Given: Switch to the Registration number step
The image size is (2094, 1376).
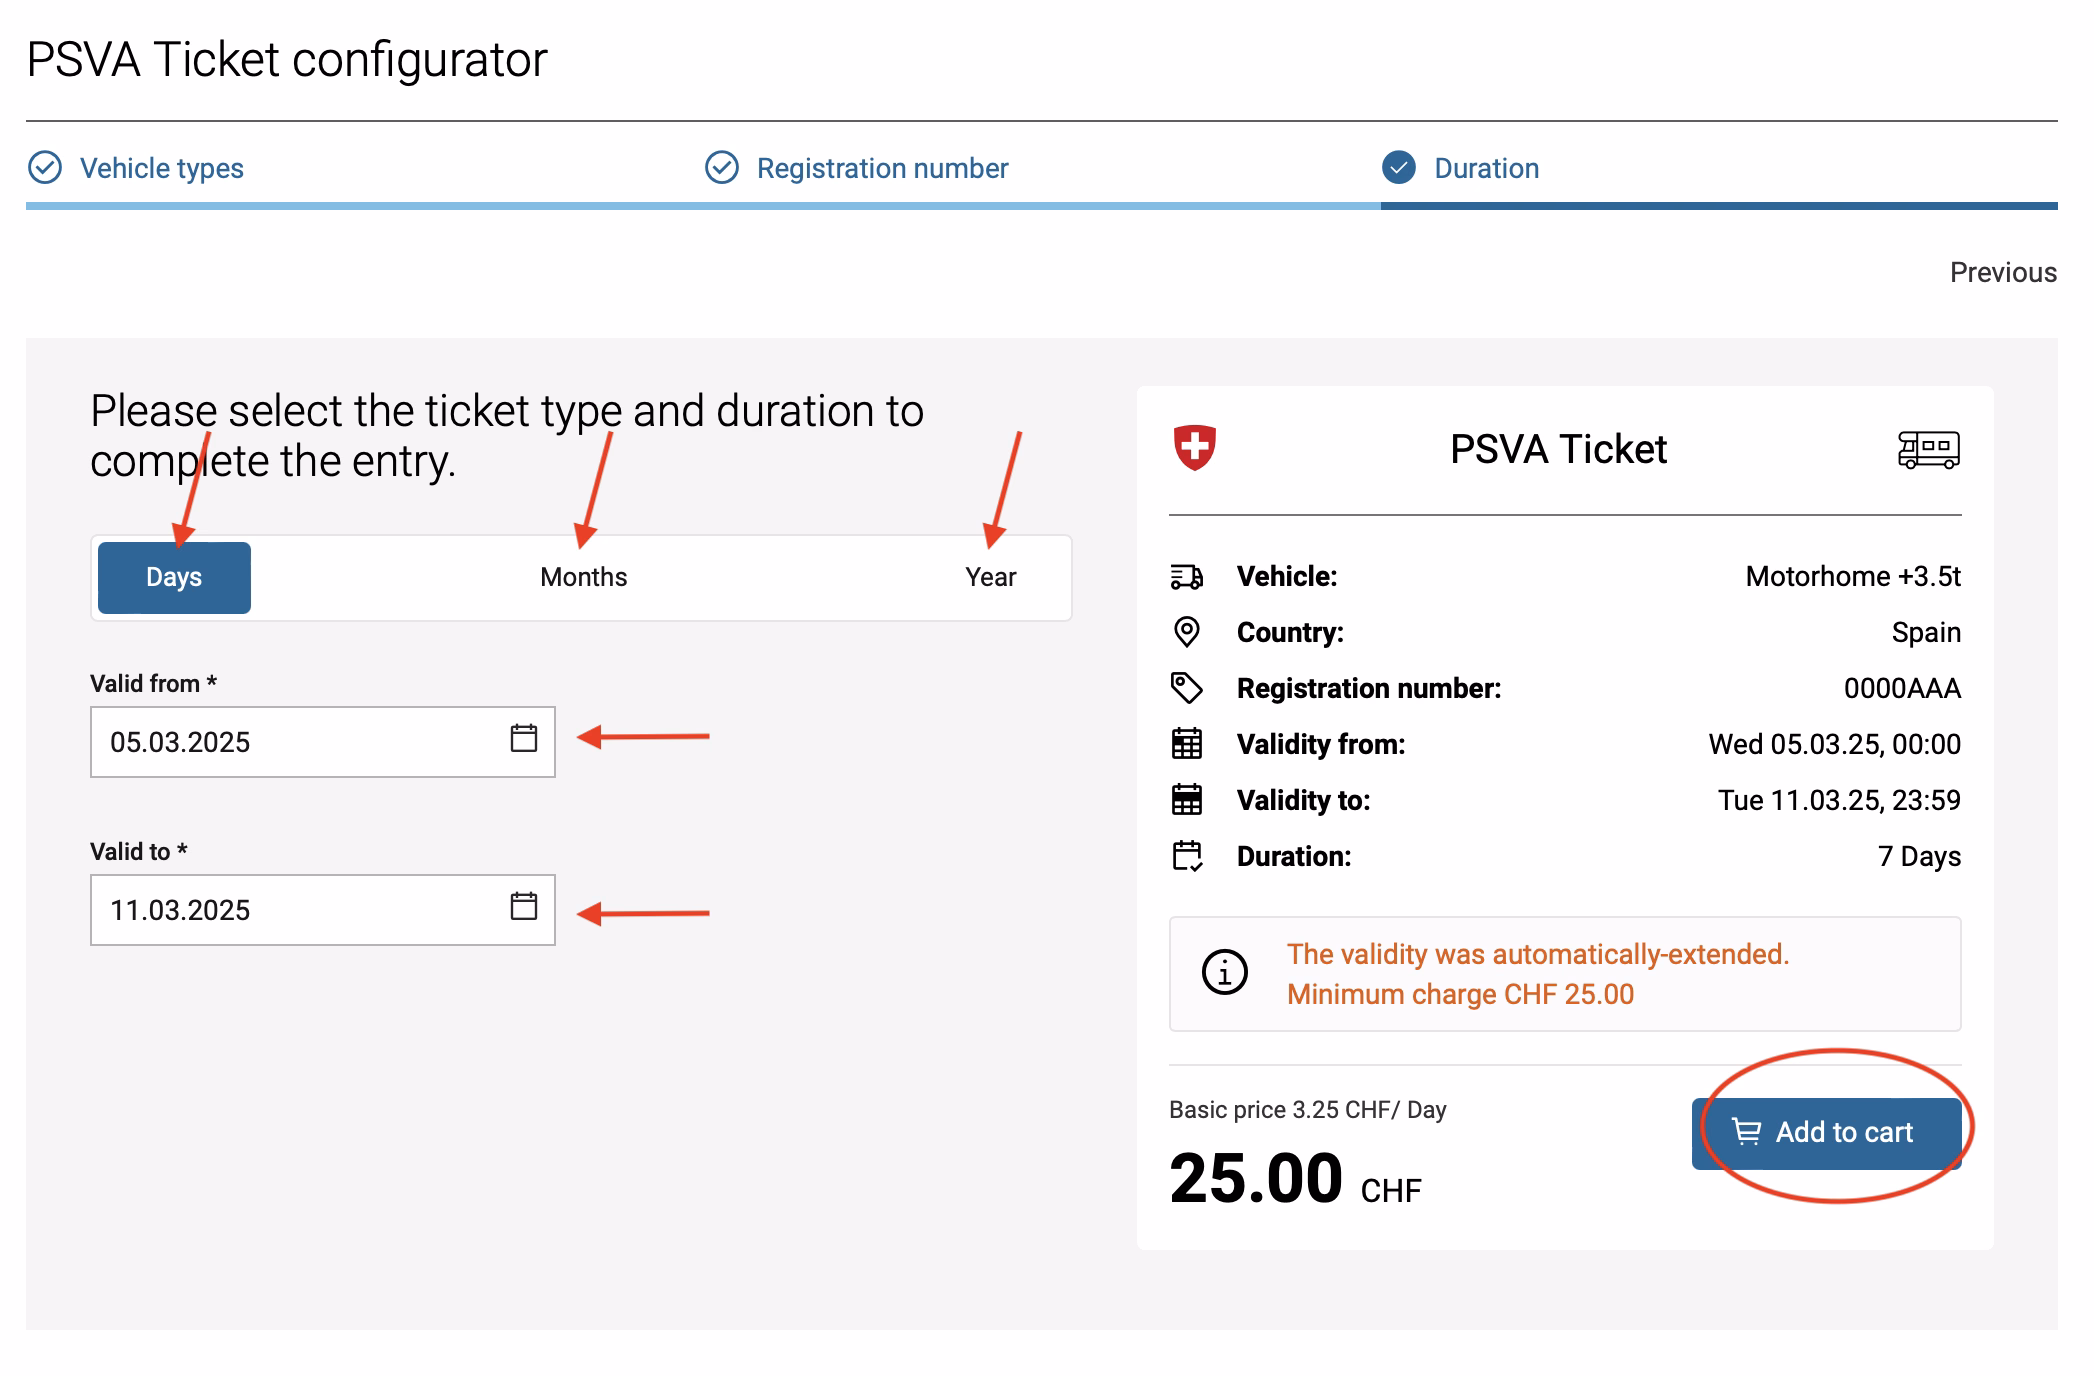Looking at the screenshot, I should [x=882, y=168].
